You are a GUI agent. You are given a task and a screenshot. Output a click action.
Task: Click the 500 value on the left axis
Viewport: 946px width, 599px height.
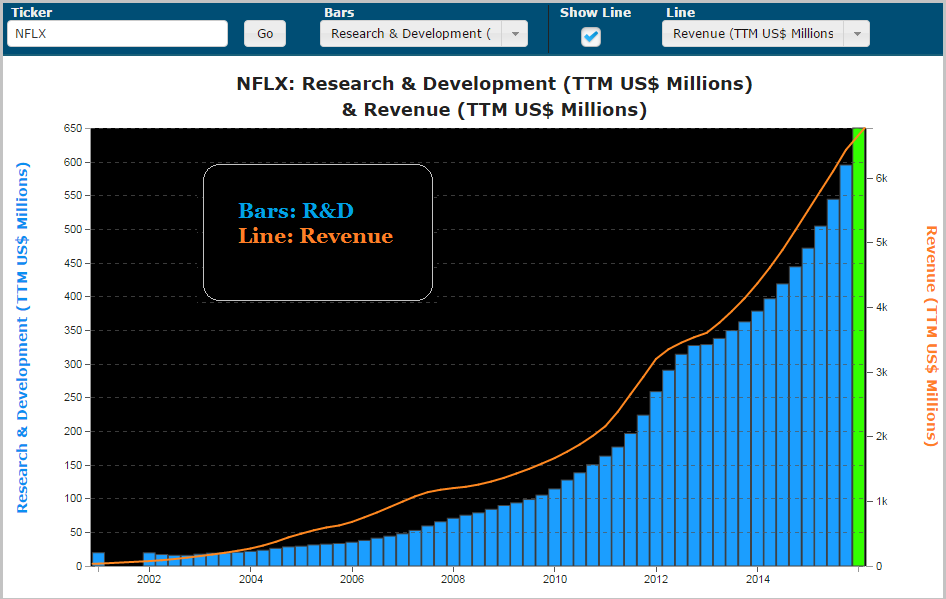click(x=72, y=229)
